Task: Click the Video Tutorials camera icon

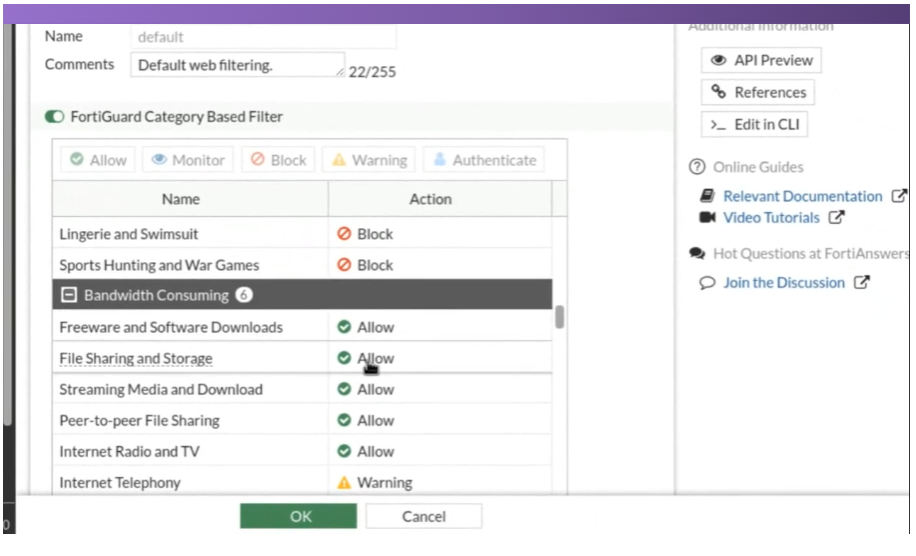Action: (707, 217)
